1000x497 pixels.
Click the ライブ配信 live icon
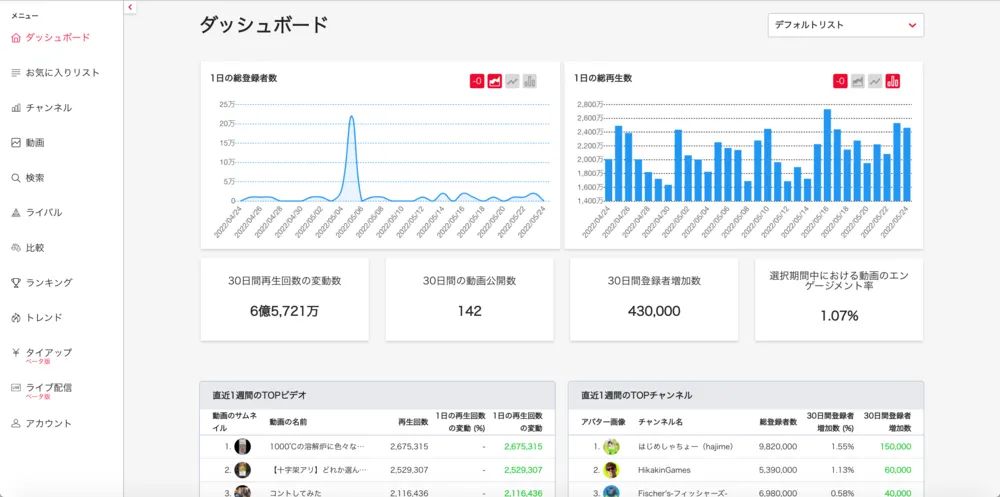point(16,387)
